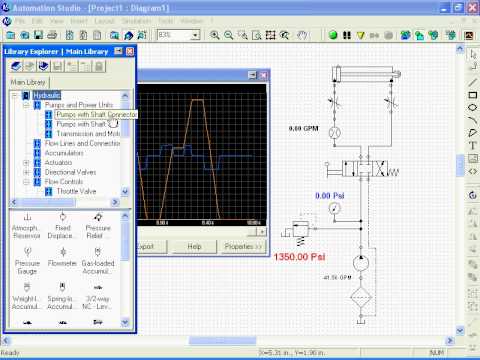Select the arrow selection tool

[x=473, y=54]
